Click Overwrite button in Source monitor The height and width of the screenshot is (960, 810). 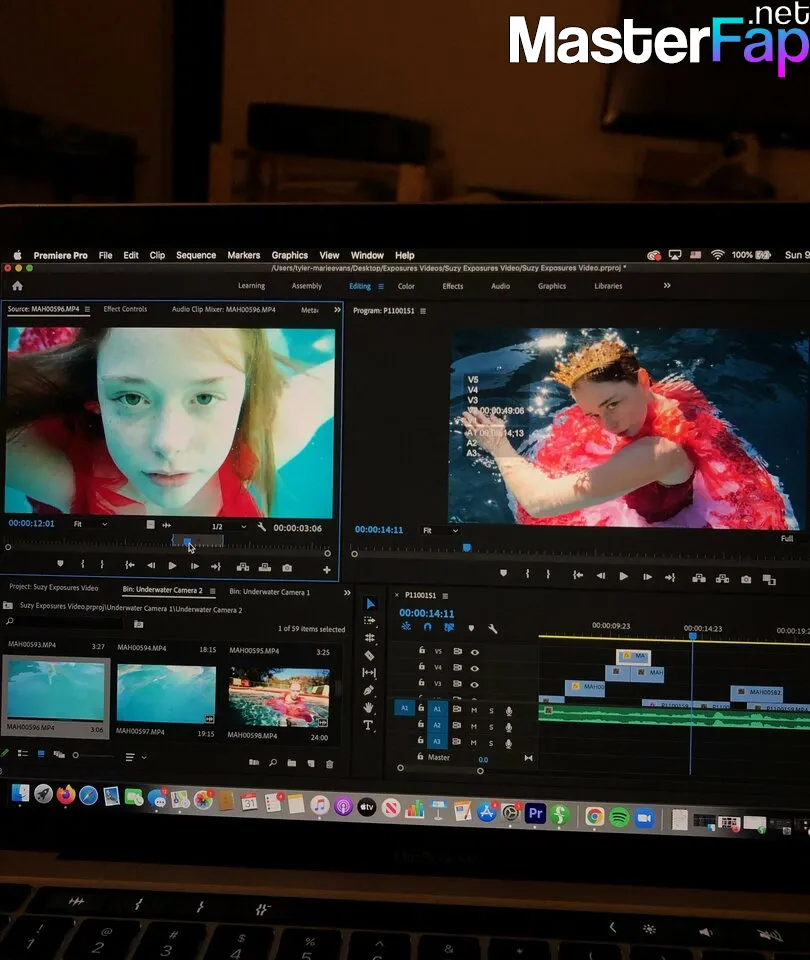point(264,567)
